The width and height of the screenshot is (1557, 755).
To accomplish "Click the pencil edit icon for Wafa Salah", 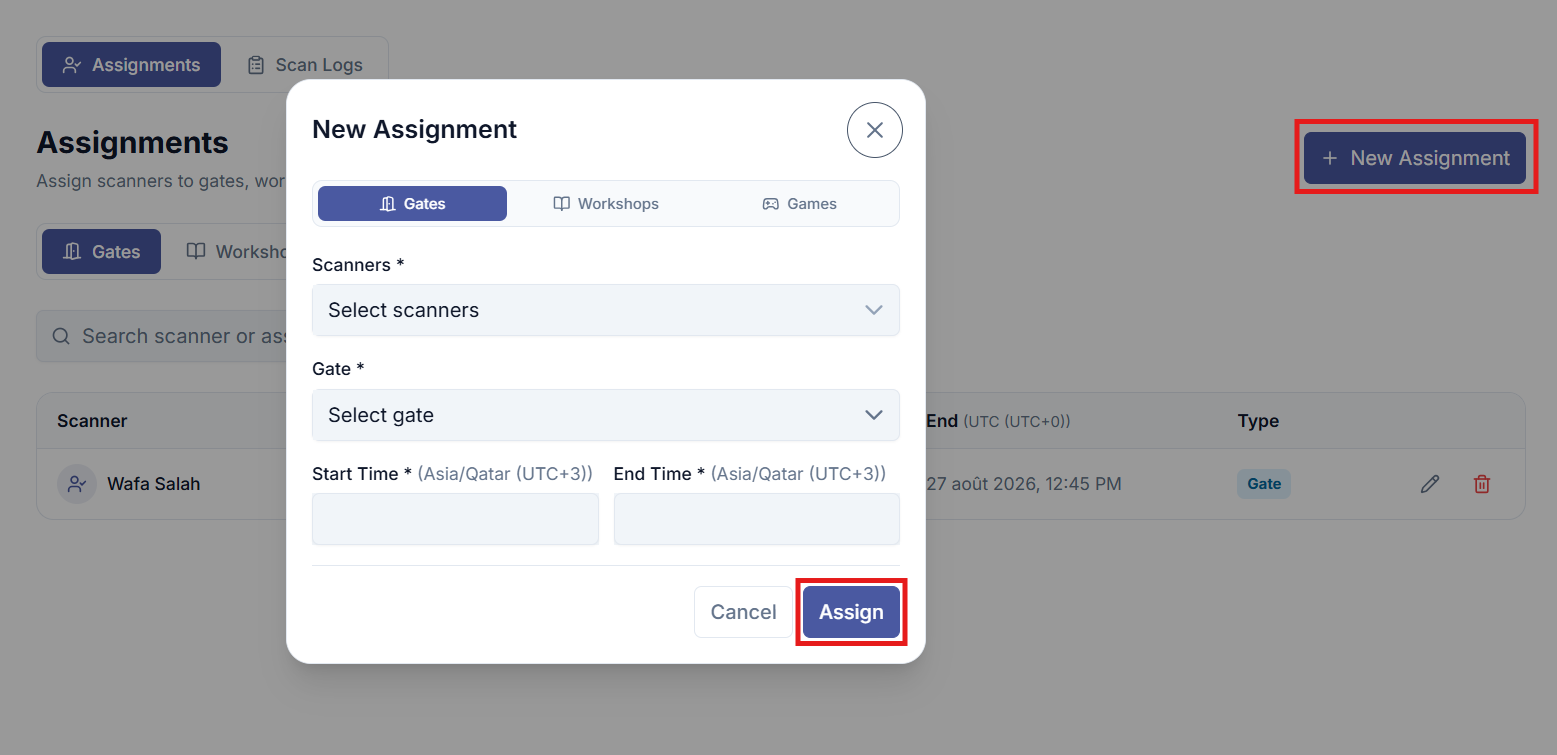I will pos(1430,484).
